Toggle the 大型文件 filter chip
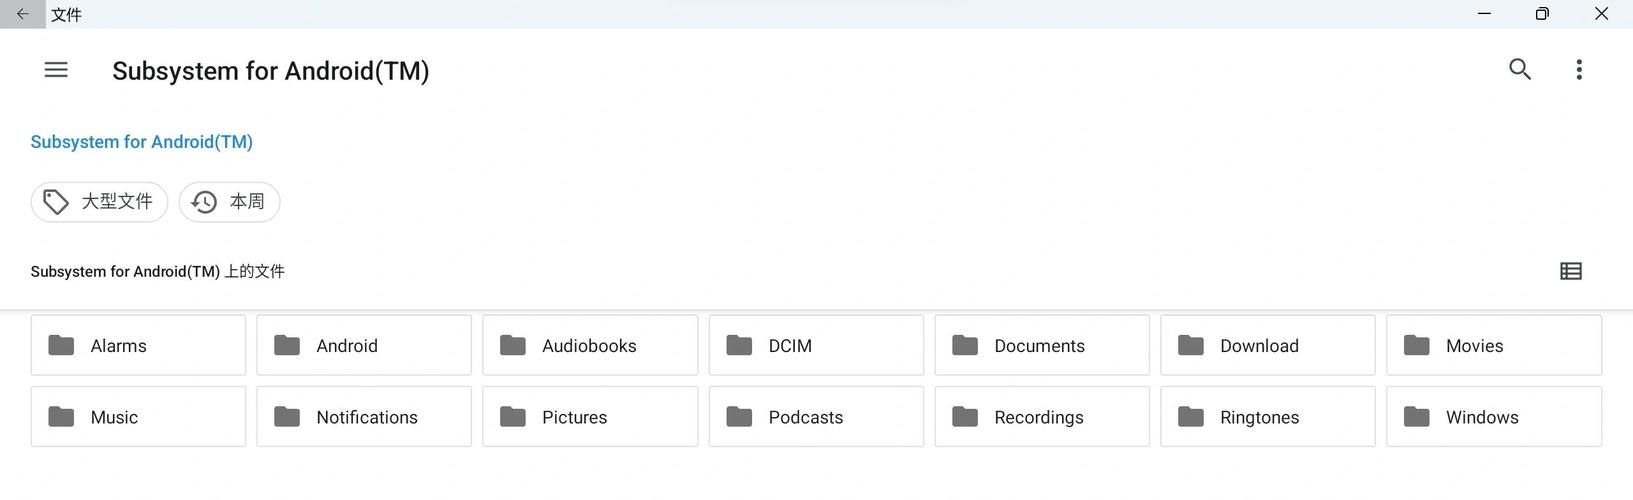This screenshot has height=500, width=1633. click(99, 202)
